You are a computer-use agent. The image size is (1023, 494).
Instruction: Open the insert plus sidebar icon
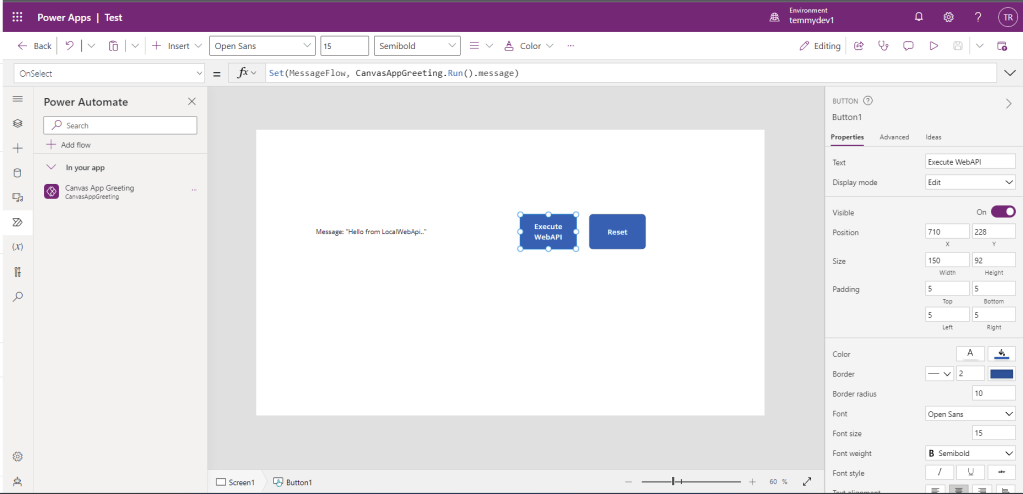pyautogui.click(x=18, y=148)
